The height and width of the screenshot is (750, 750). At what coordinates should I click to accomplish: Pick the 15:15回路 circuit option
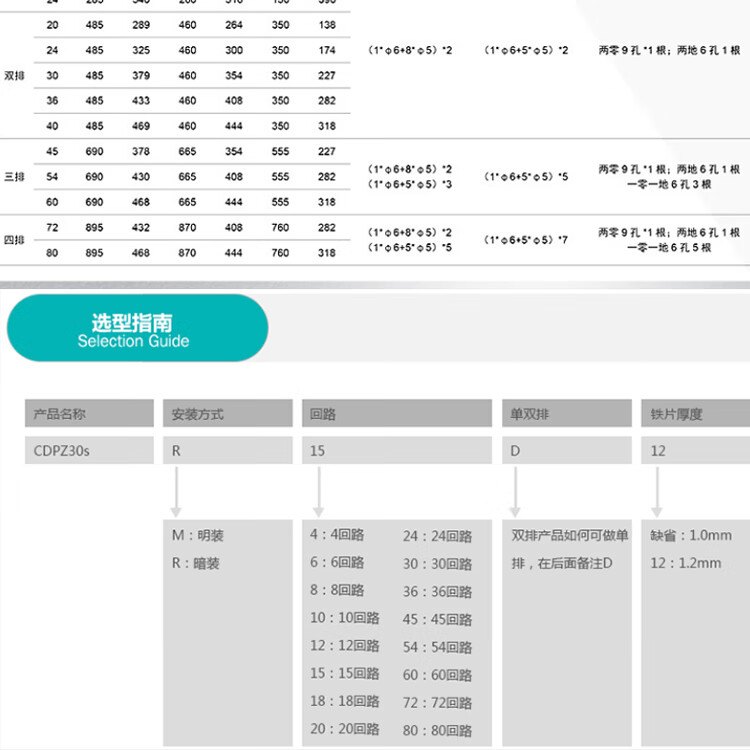pos(345,674)
